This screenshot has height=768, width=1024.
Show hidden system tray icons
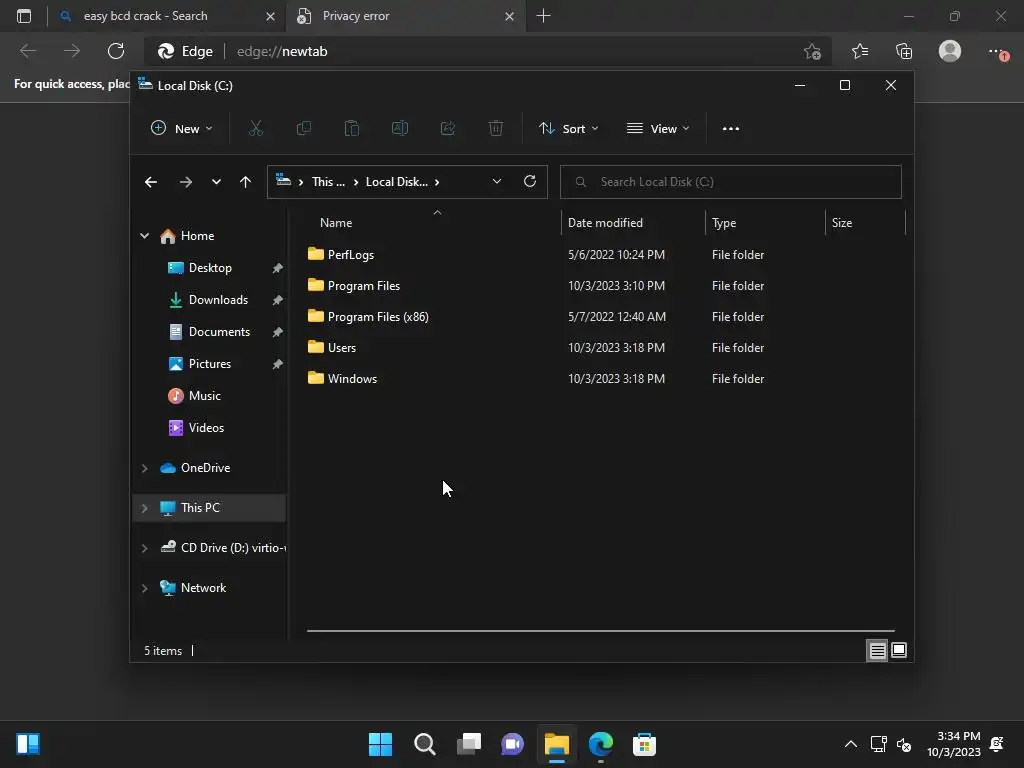coord(851,744)
